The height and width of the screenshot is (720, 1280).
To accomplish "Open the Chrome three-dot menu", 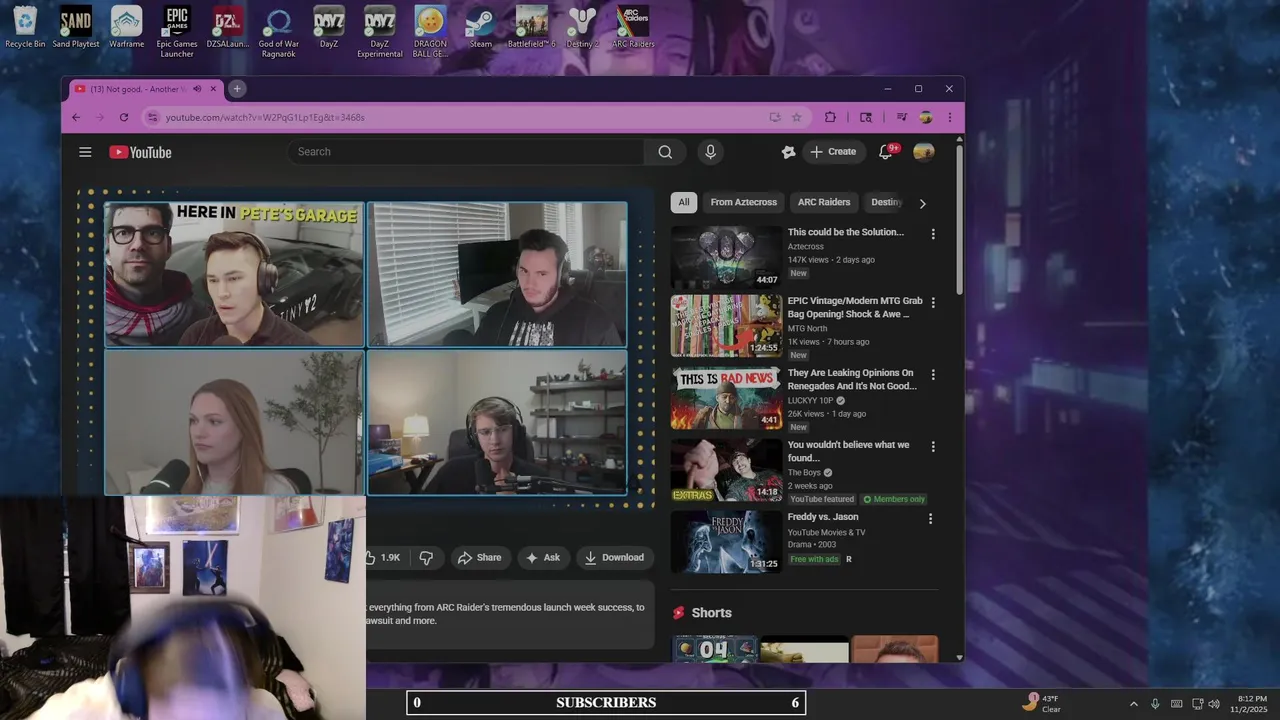I will click(949, 117).
